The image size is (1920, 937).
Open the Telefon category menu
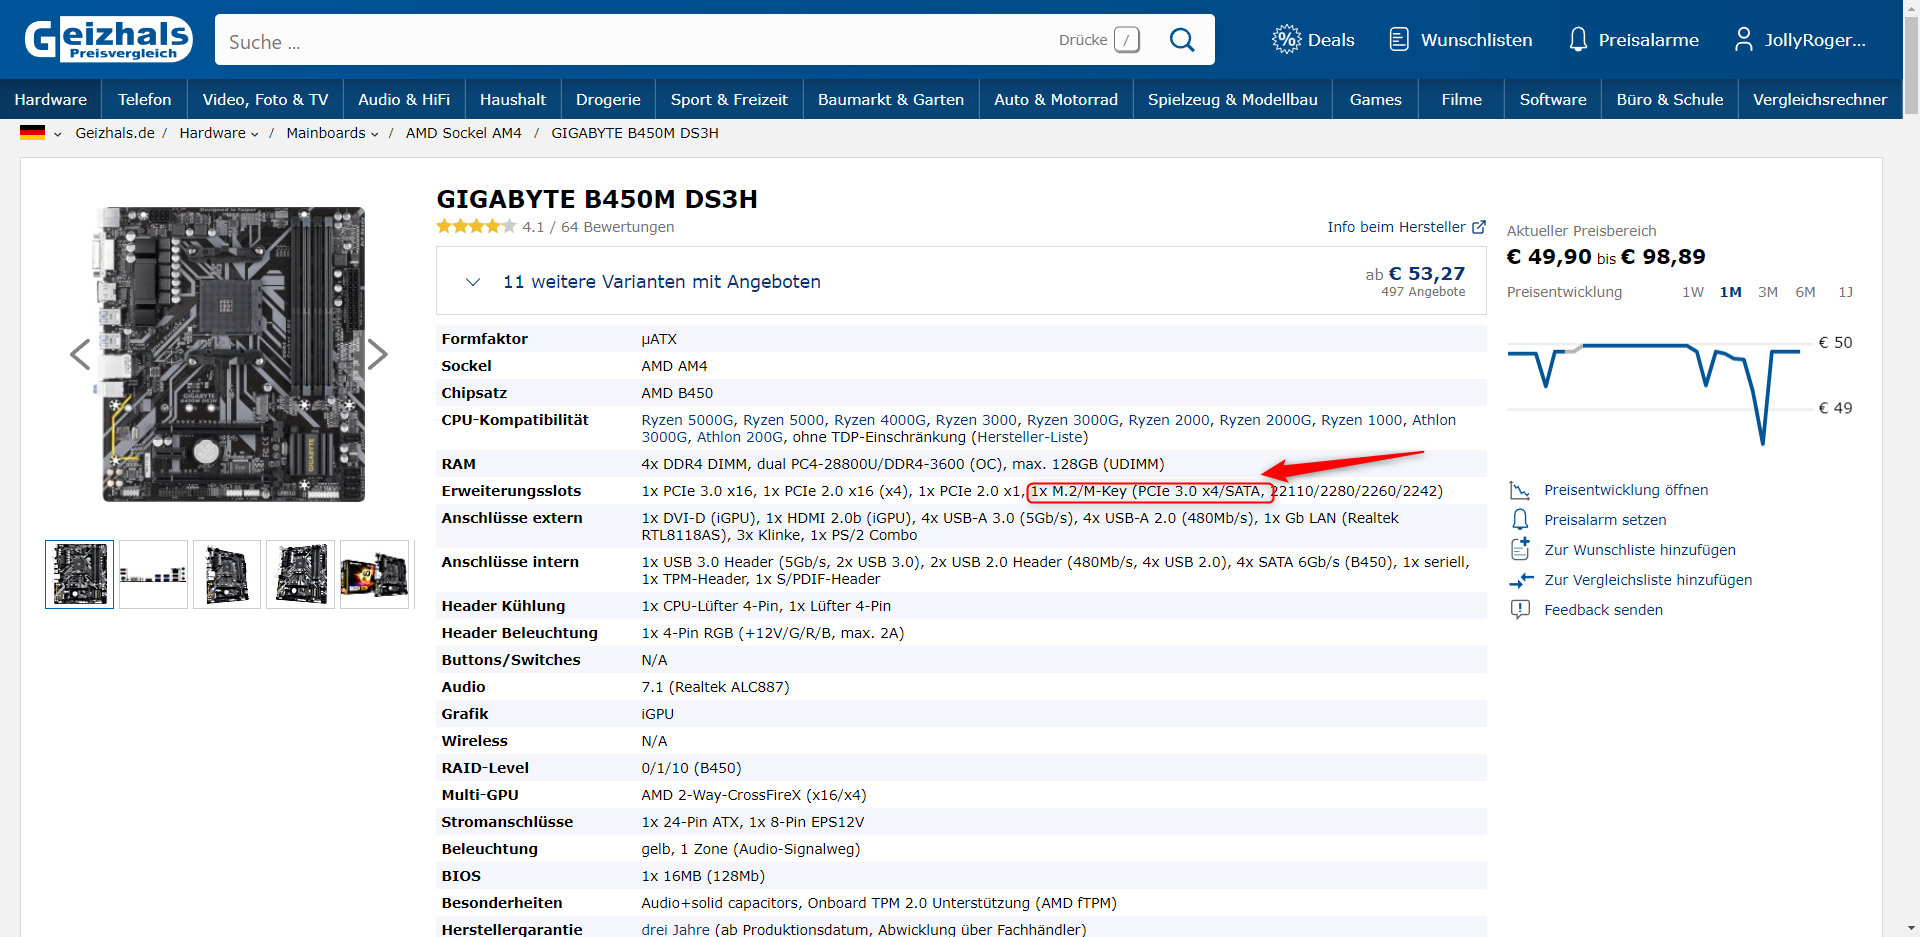pos(145,99)
